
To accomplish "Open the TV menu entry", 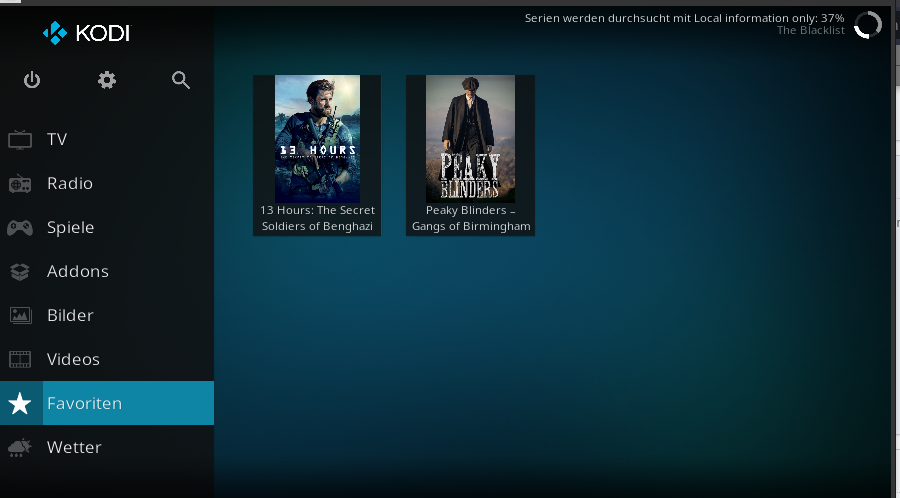I will tap(107, 139).
